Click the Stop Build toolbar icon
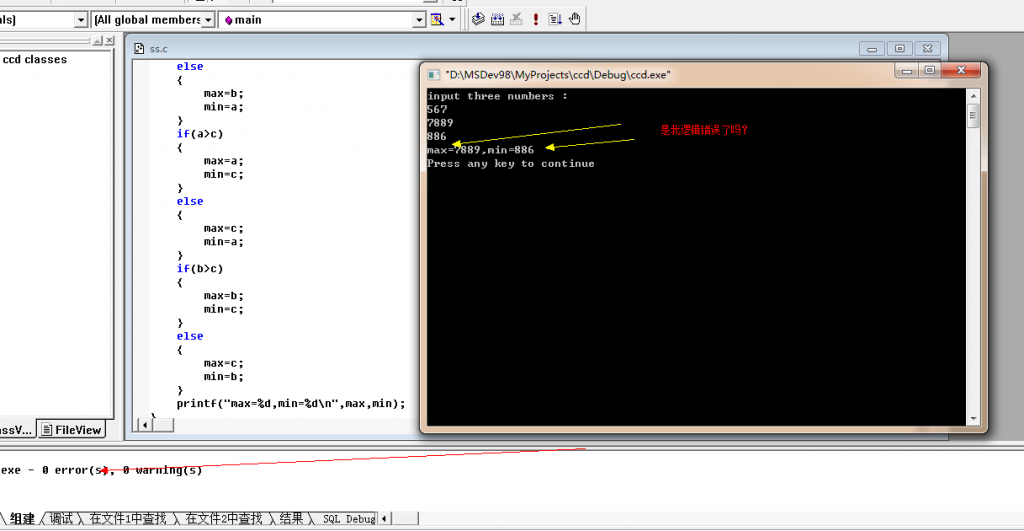 (x=516, y=20)
